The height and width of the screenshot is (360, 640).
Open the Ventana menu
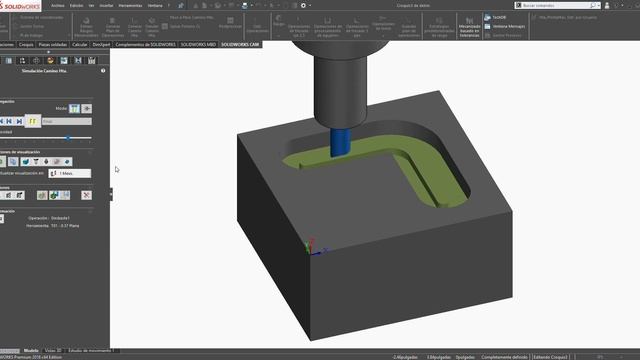tap(155, 6)
